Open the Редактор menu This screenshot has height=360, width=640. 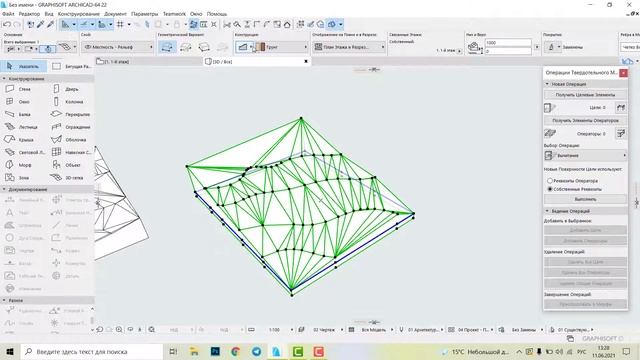tap(29, 13)
